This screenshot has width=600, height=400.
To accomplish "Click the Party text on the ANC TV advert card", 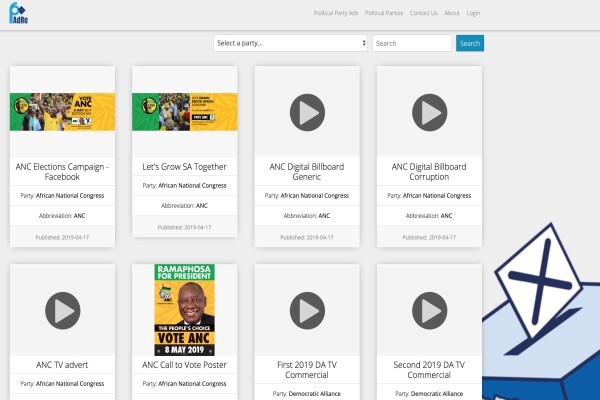I will point(62,384).
